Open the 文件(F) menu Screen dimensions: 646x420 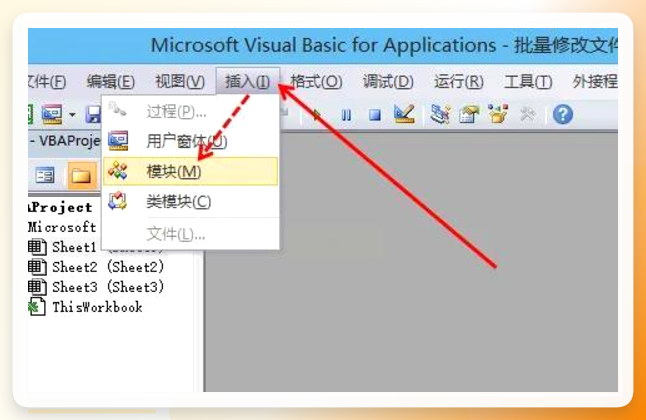pyautogui.click(x=47, y=82)
